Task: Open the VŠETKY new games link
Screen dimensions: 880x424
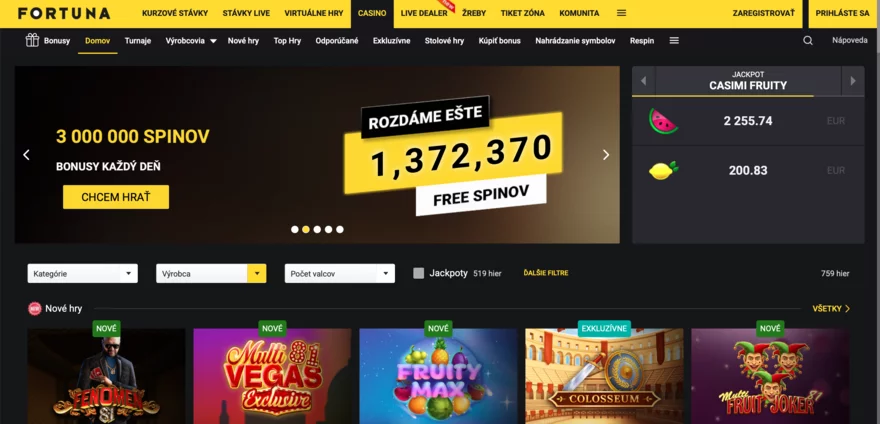Action: pyautogui.click(x=831, y=308)
